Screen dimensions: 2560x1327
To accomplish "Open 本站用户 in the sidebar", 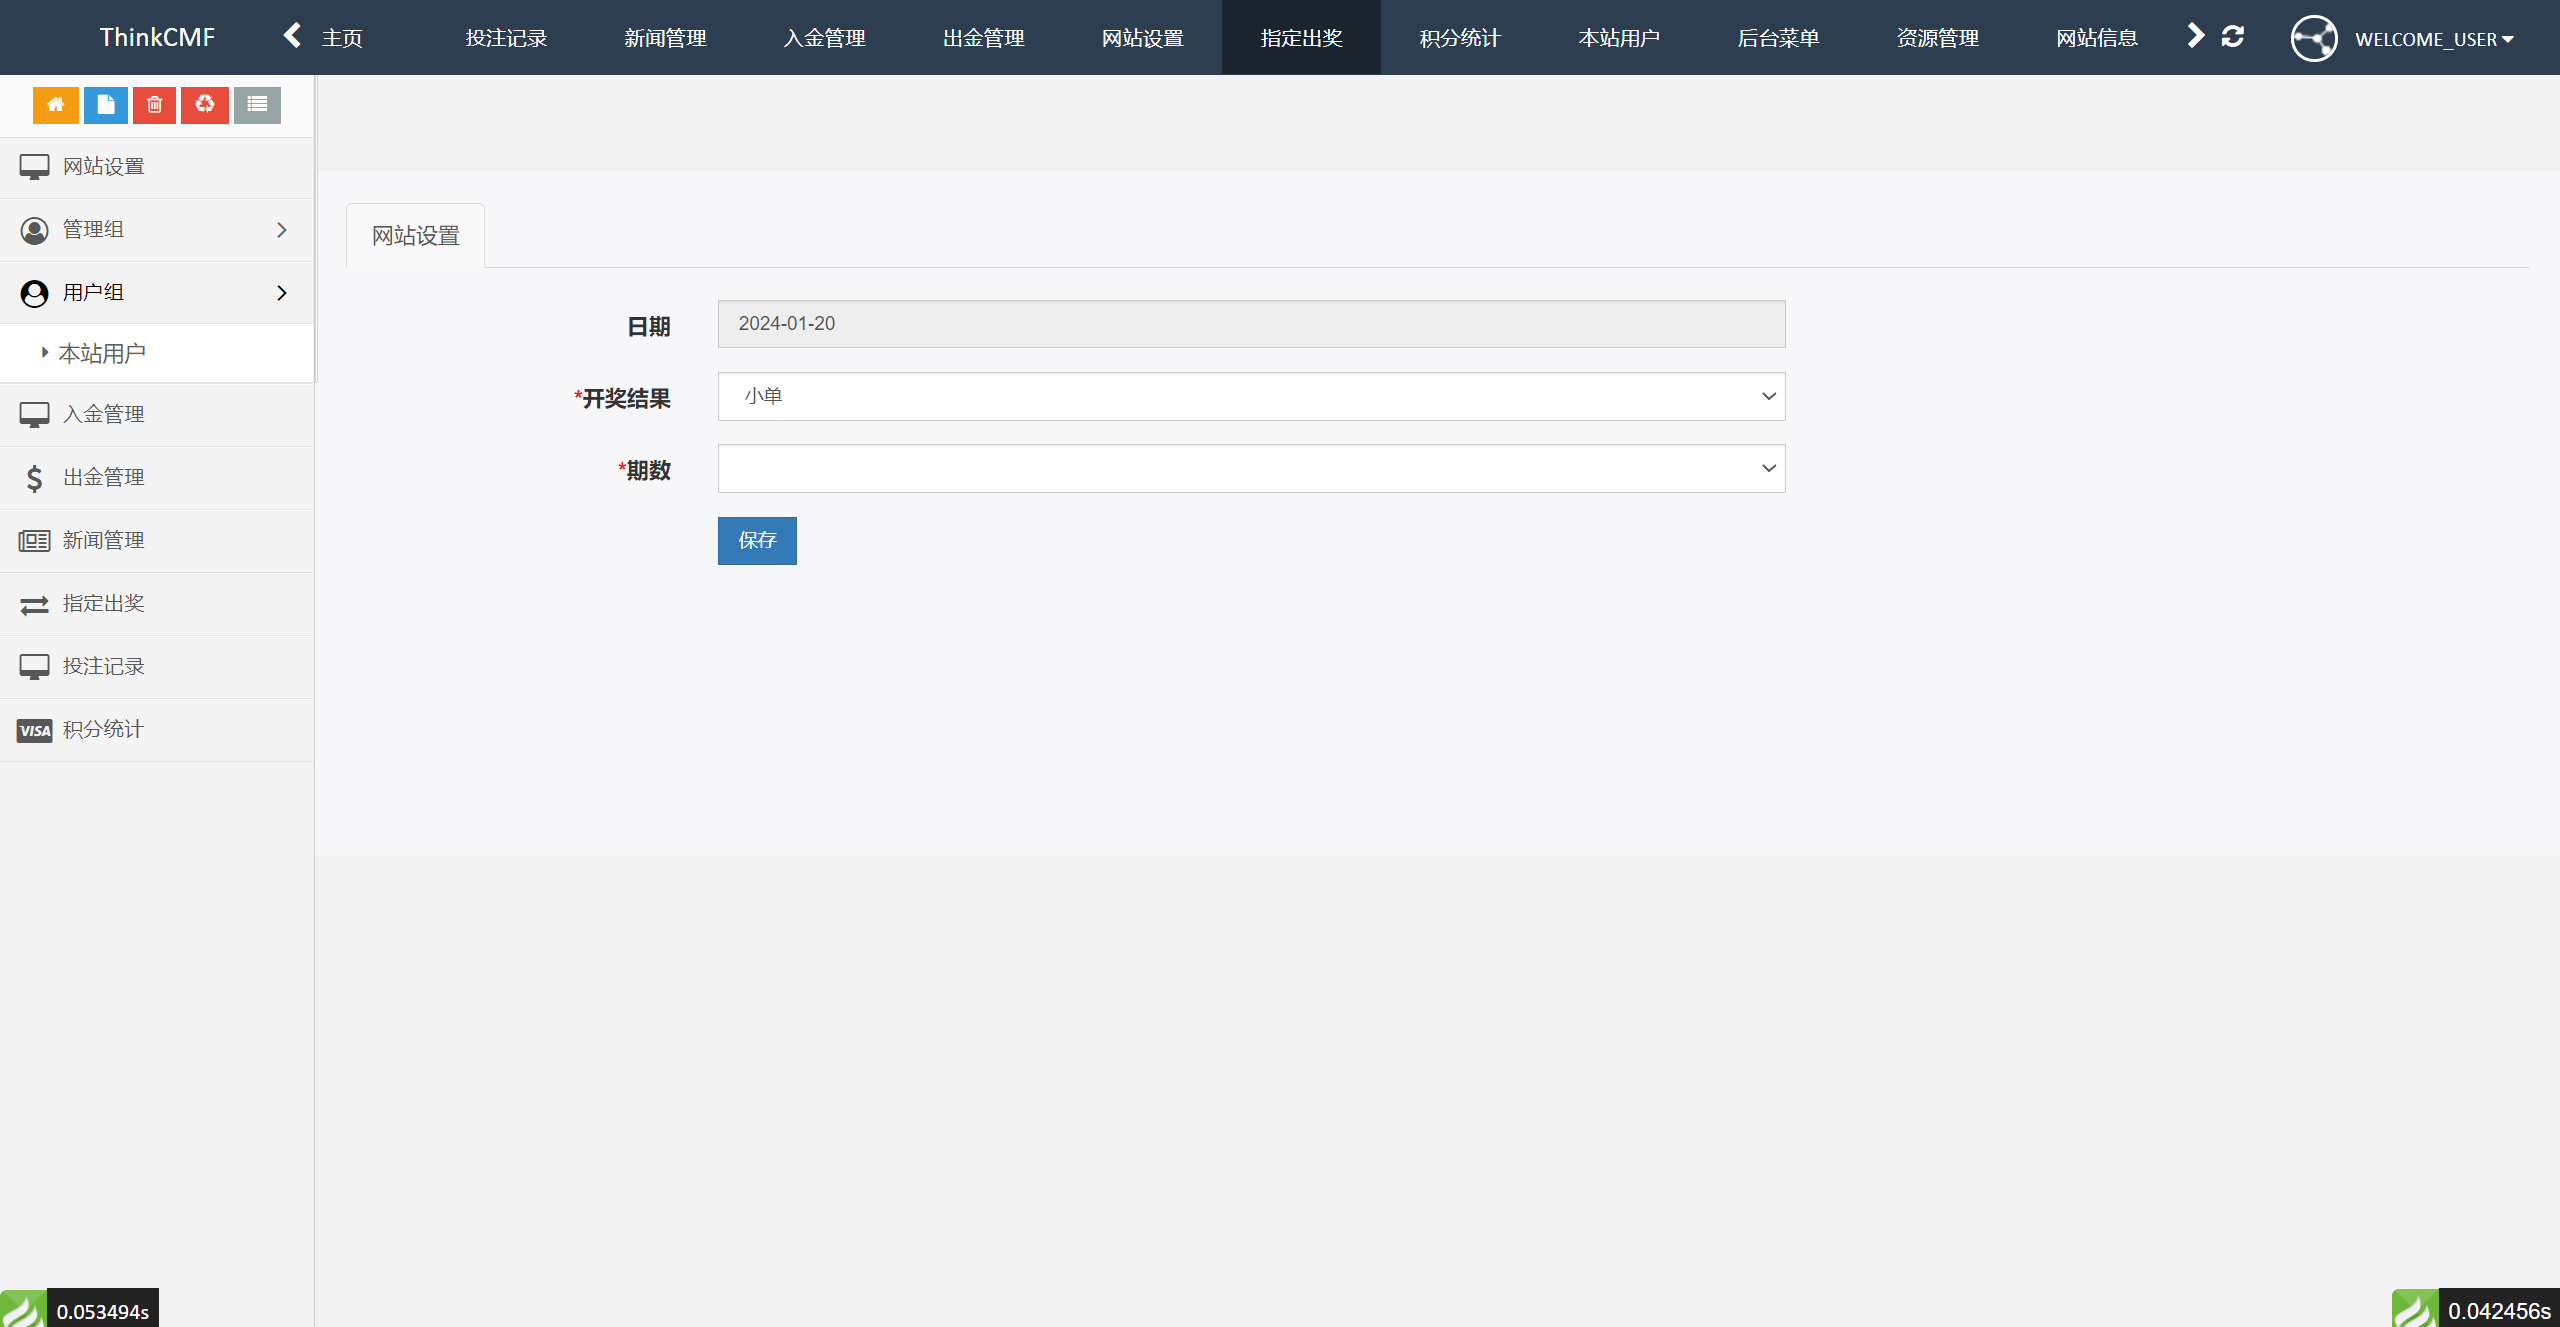I will point(102,354).
